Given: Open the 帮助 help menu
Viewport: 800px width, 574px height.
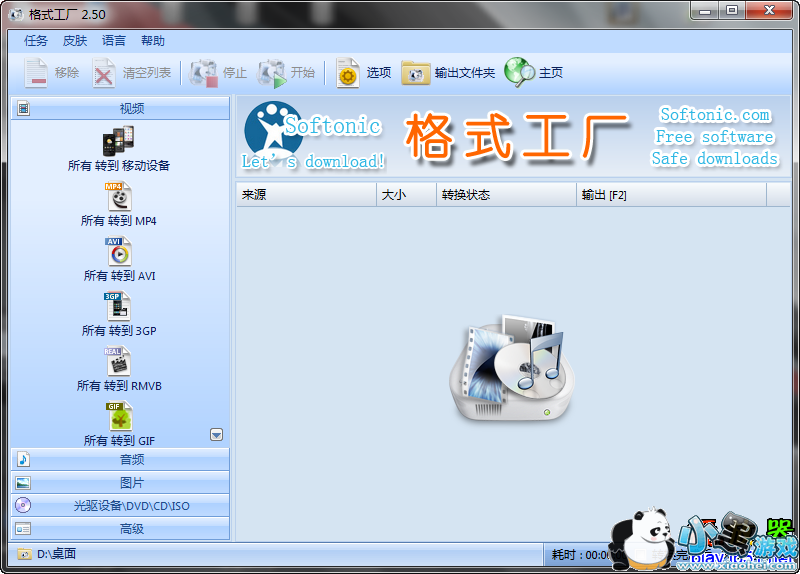Looking at the screenshot, I should click(153, 41).
